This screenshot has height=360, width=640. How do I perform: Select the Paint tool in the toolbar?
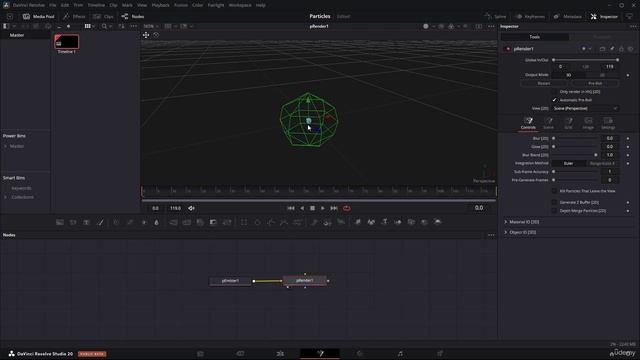[x=100, y=222]
